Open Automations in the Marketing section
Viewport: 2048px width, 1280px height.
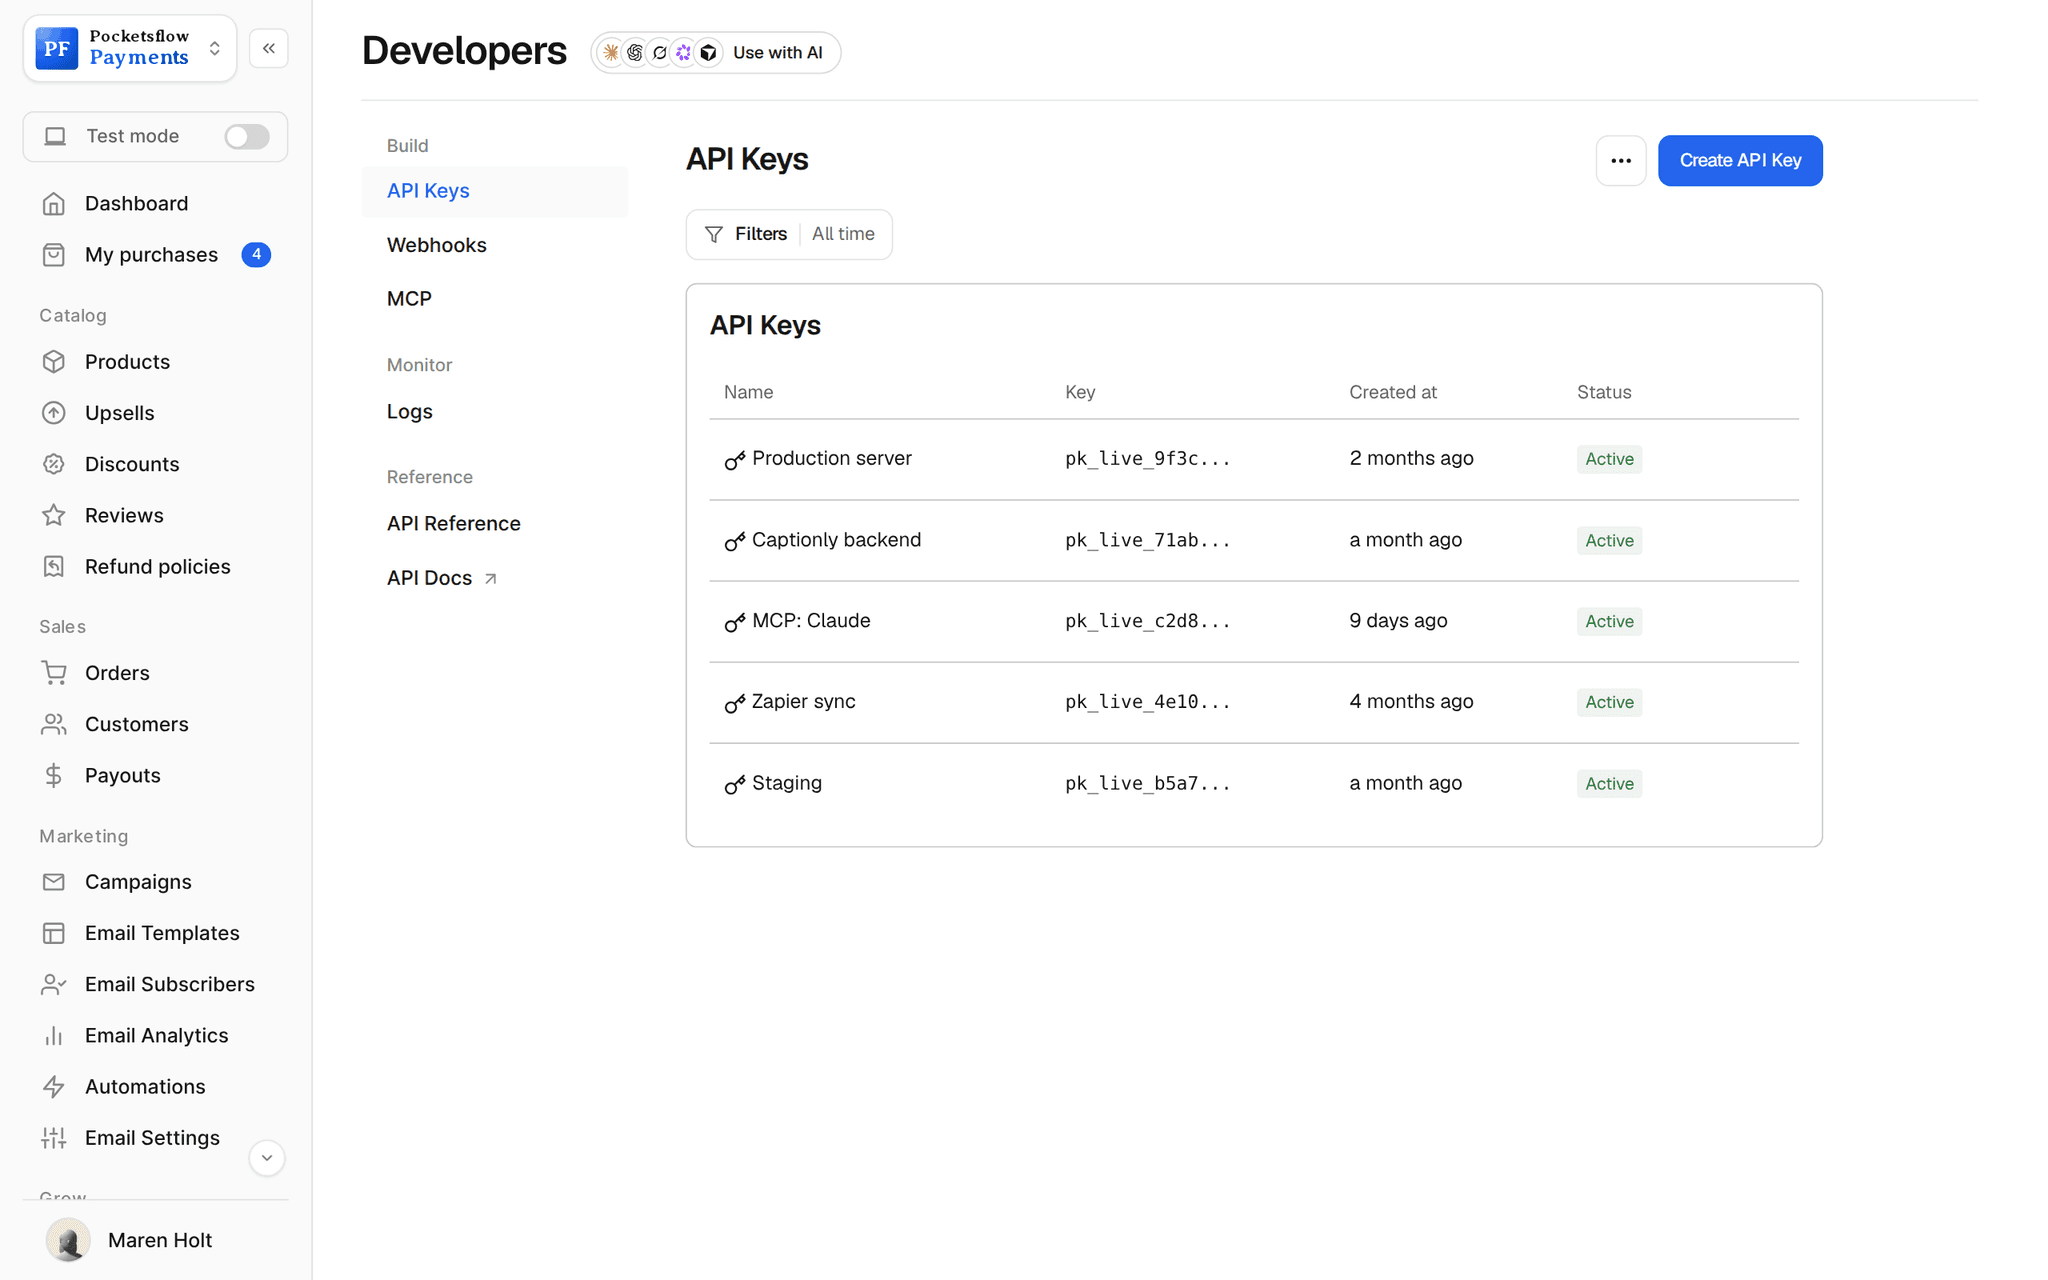(x=145, y=1087)
